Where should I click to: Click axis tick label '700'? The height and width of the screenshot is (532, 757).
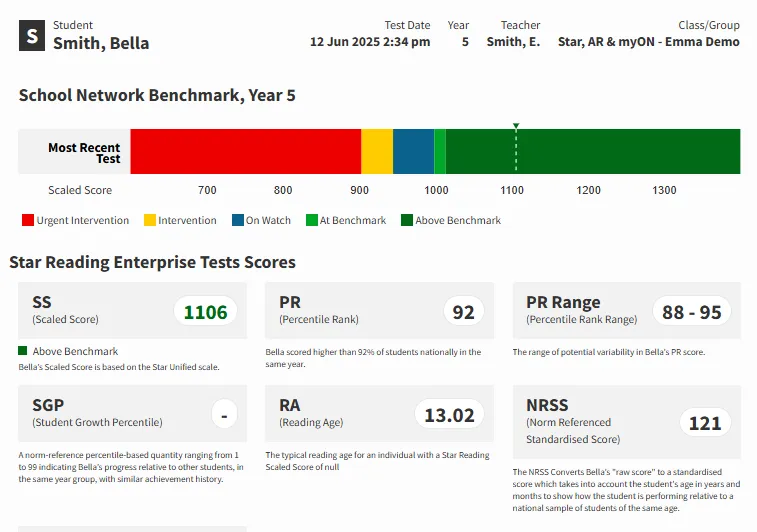[x=207, y=190]
